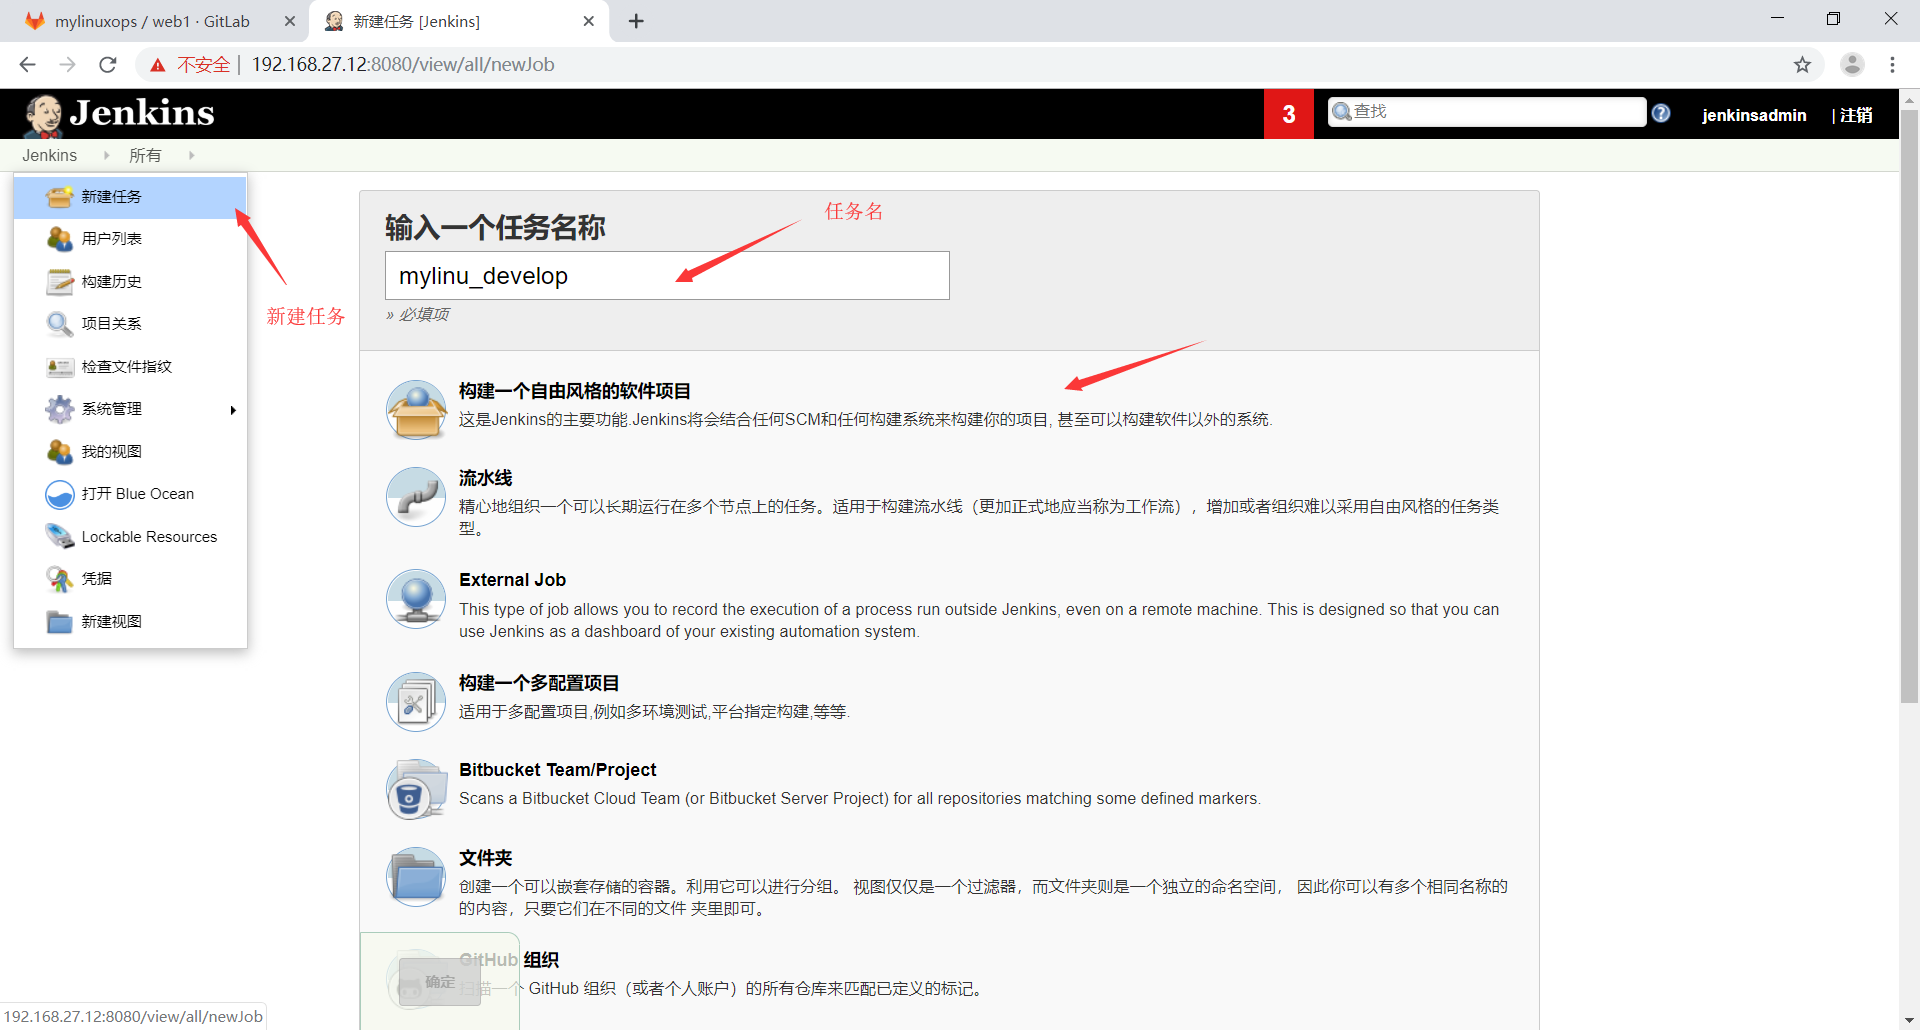Click the 凭据 keys icon
This screenshot has height=1030, width=1920.
point(60,579)
